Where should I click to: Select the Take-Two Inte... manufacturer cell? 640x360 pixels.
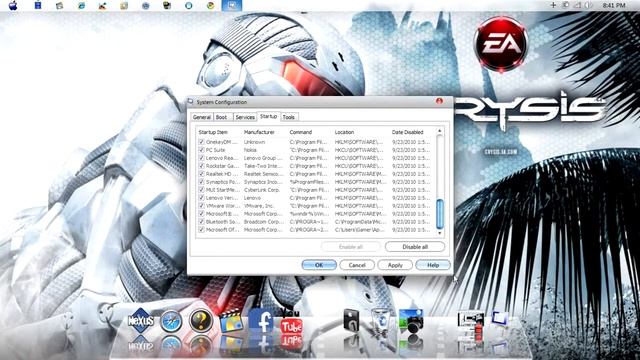coord(263,166)
